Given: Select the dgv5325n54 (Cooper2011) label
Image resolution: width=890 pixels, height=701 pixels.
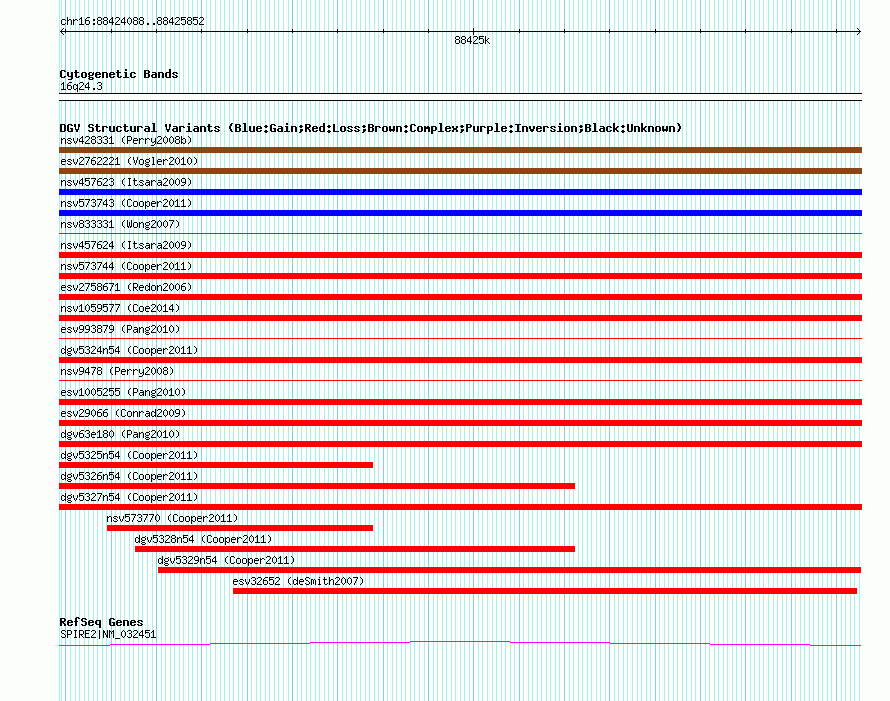Looking at the screenshot, I should (x=129, y=455).
